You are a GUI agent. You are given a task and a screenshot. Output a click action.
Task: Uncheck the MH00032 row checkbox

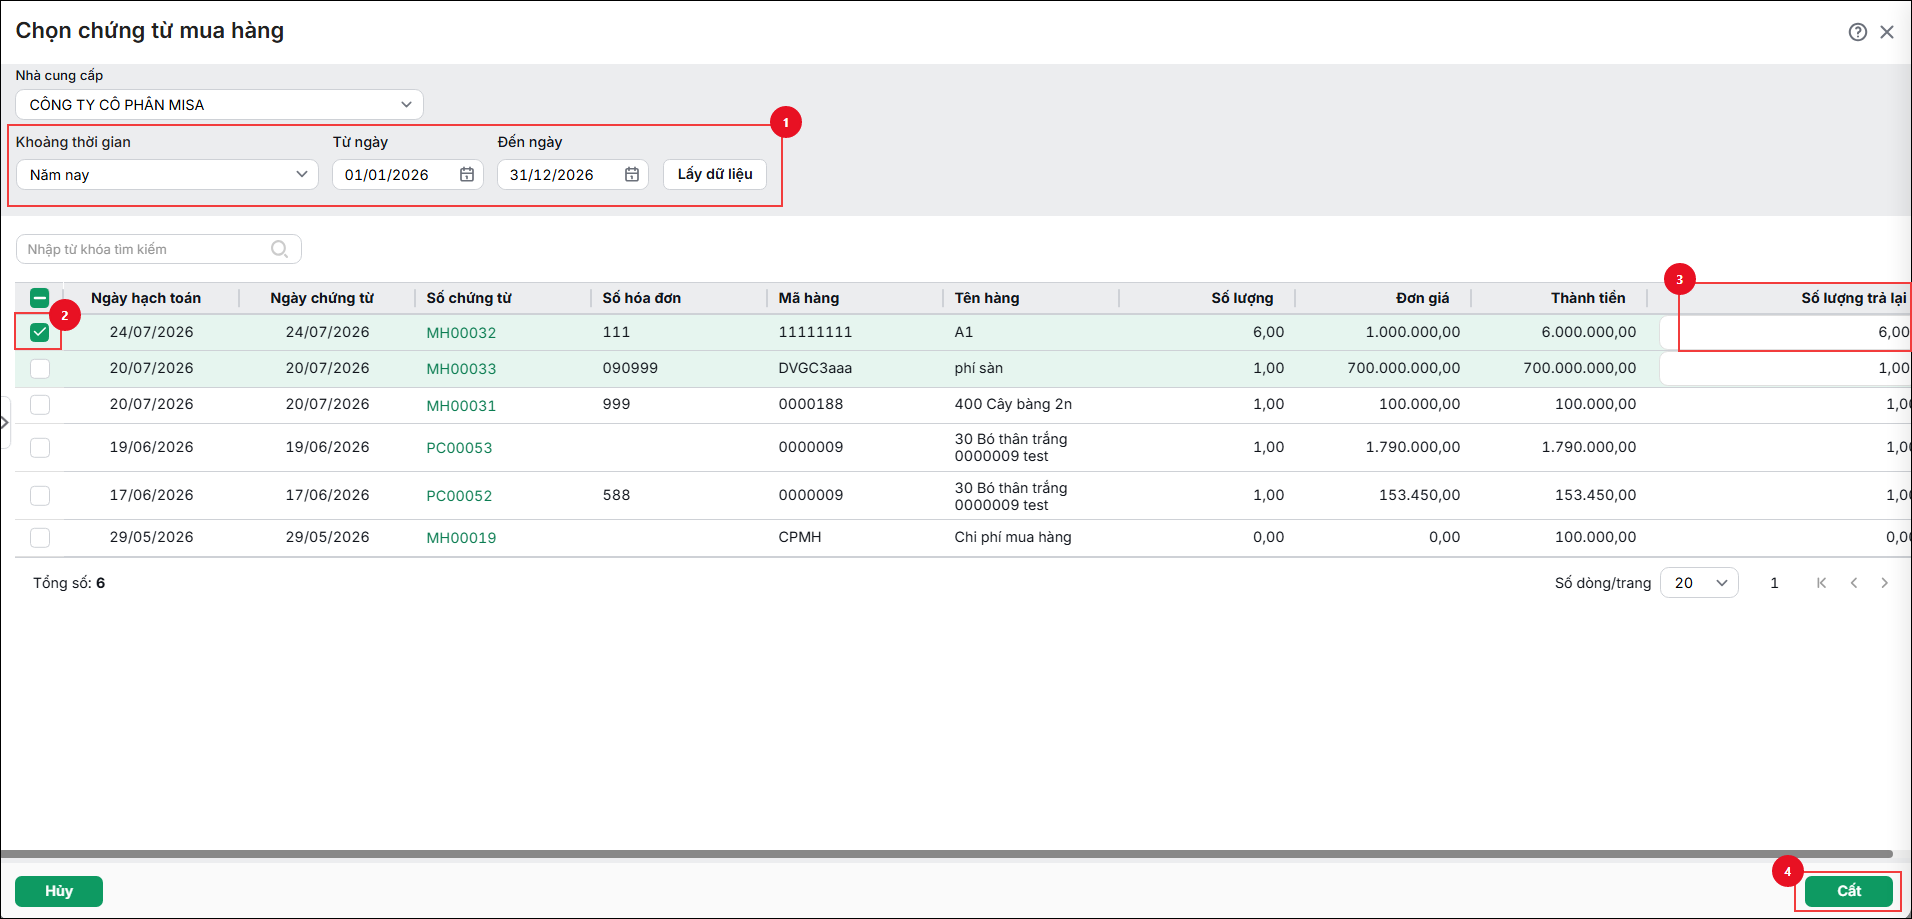coord(40,332)
